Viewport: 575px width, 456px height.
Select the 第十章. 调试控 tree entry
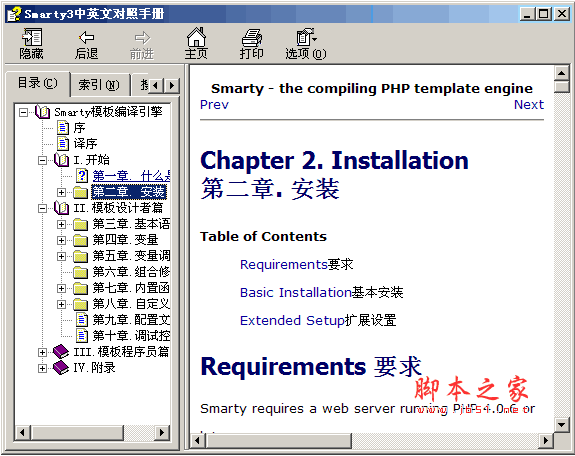click(131, 336)
